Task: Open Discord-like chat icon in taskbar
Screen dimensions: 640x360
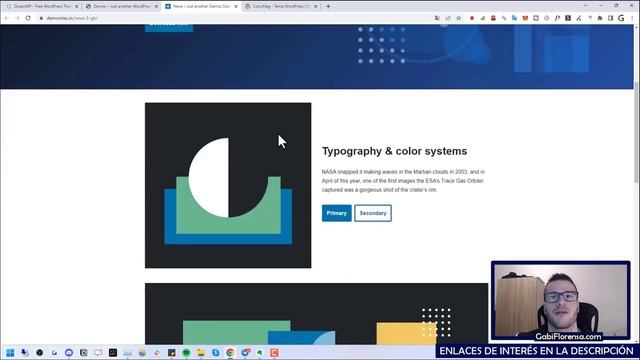Action: click(x=69, y=353)
